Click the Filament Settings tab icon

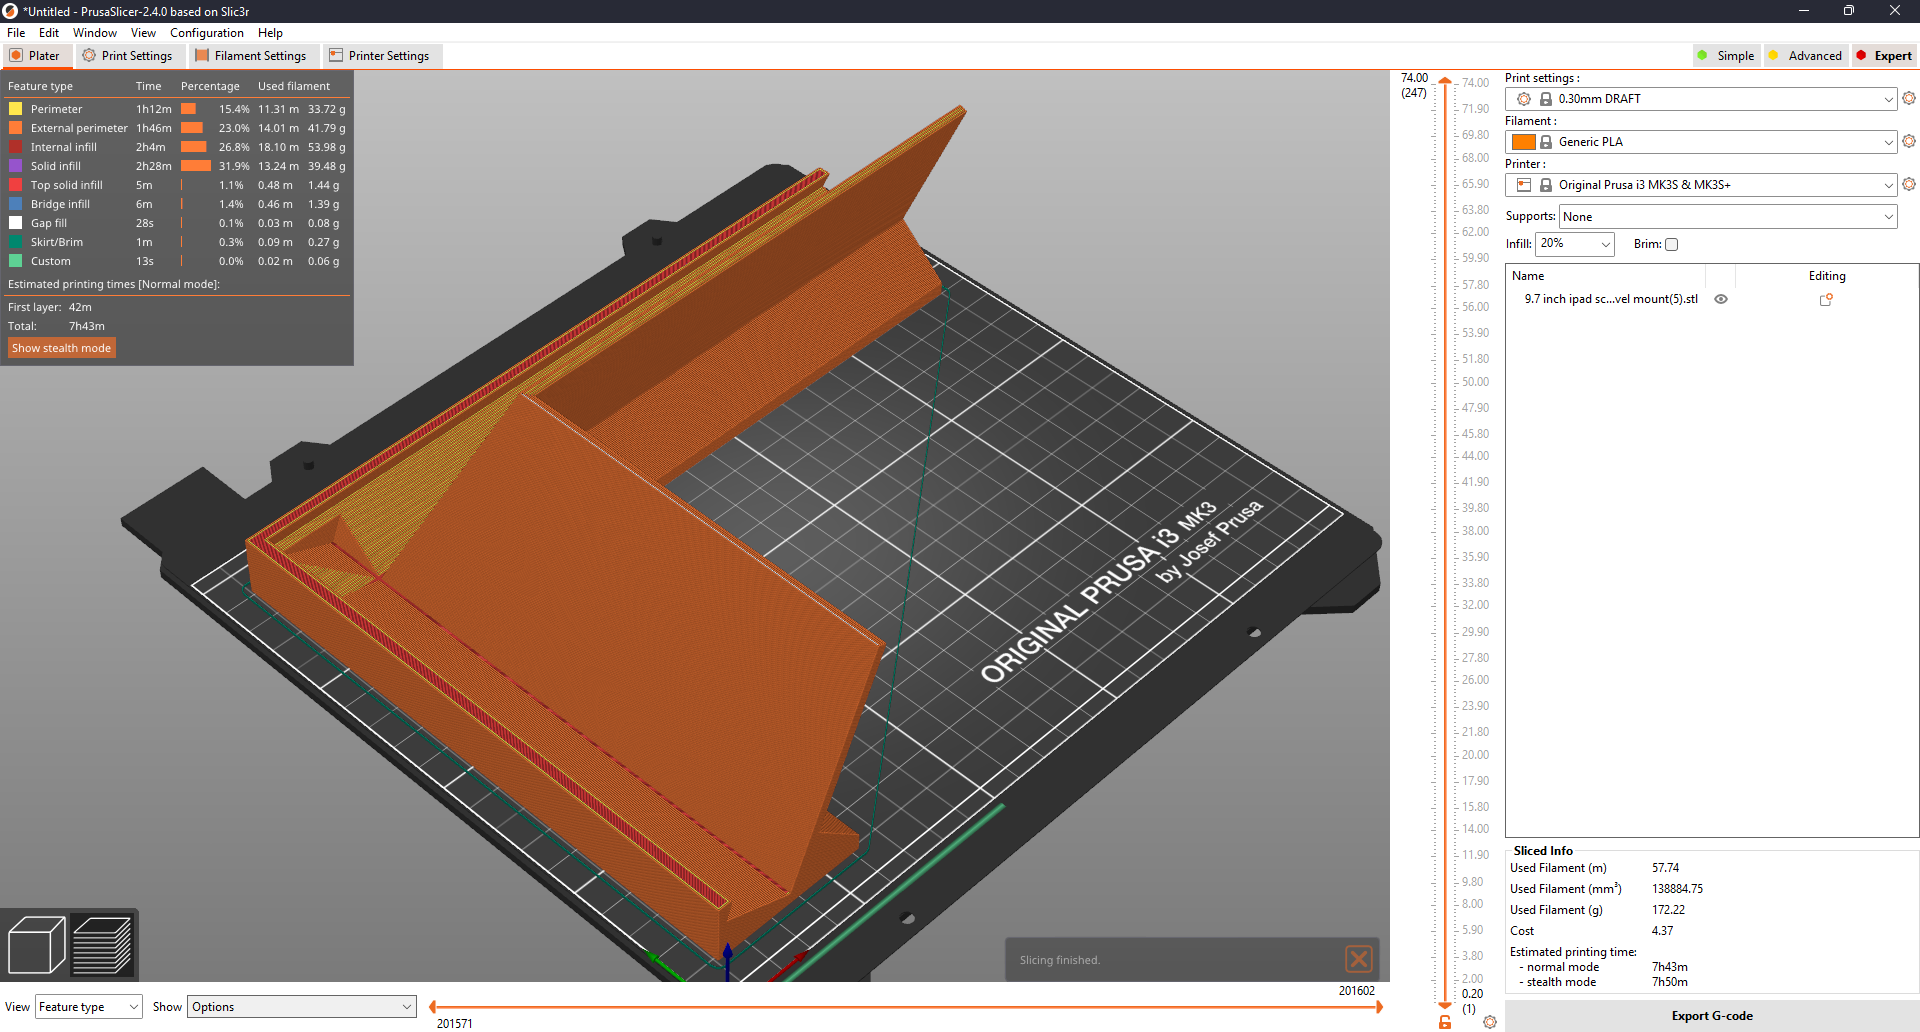click(202, 56)
